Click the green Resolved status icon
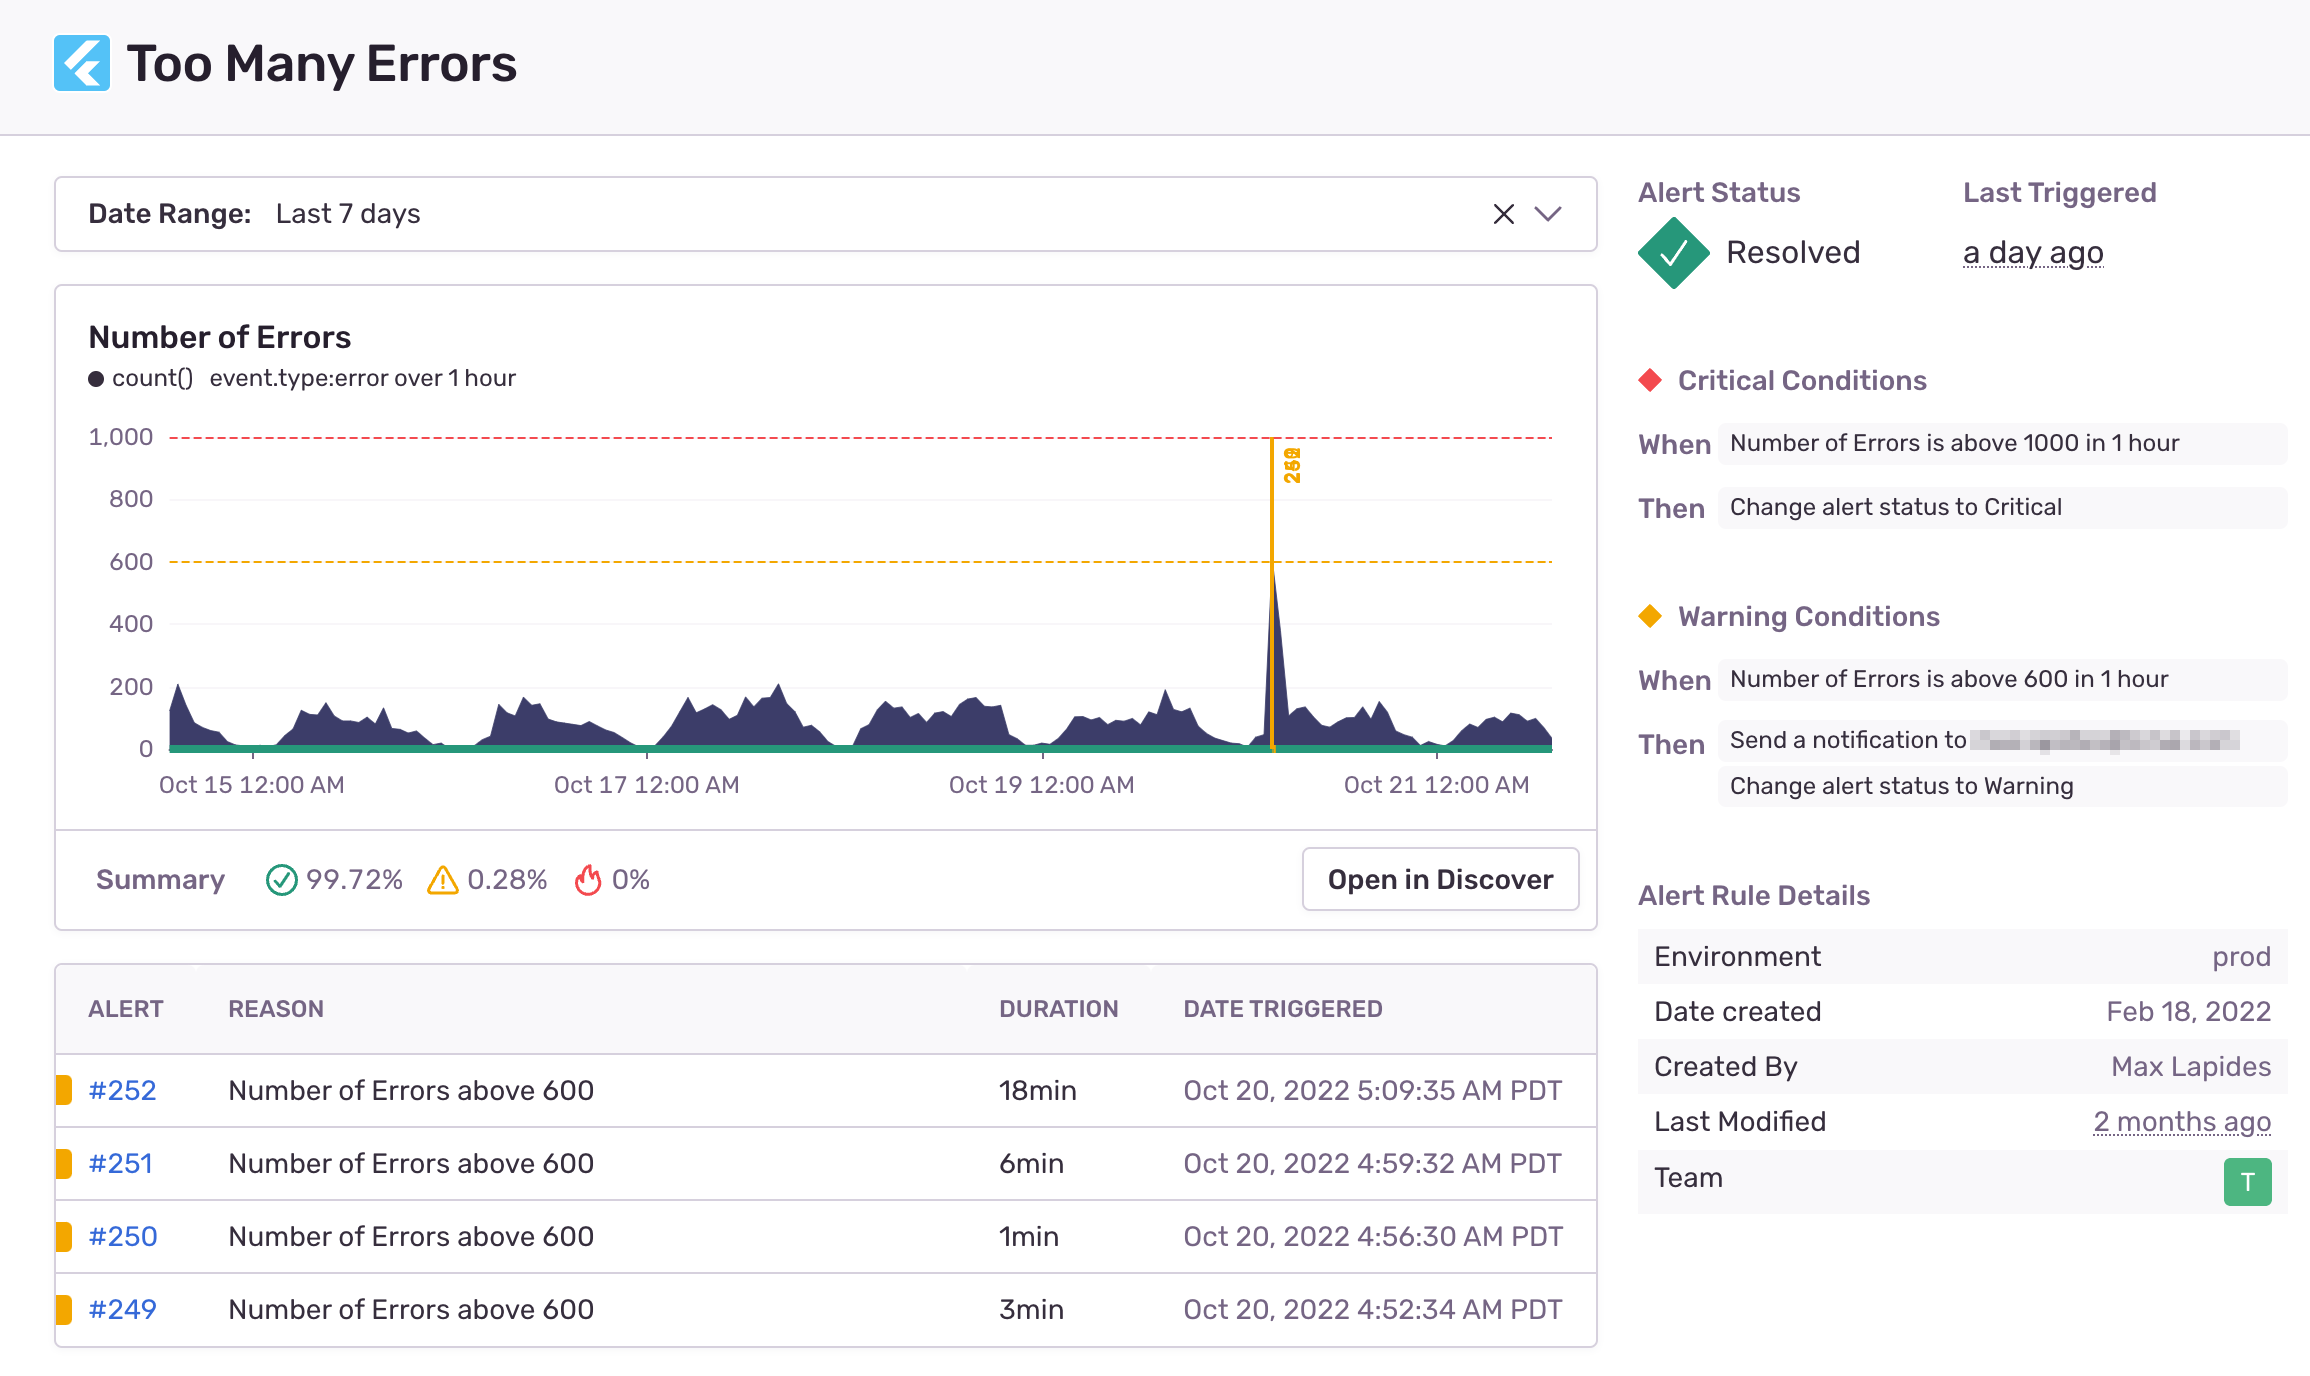2310x1376 pixels. tap(1673, 253)
